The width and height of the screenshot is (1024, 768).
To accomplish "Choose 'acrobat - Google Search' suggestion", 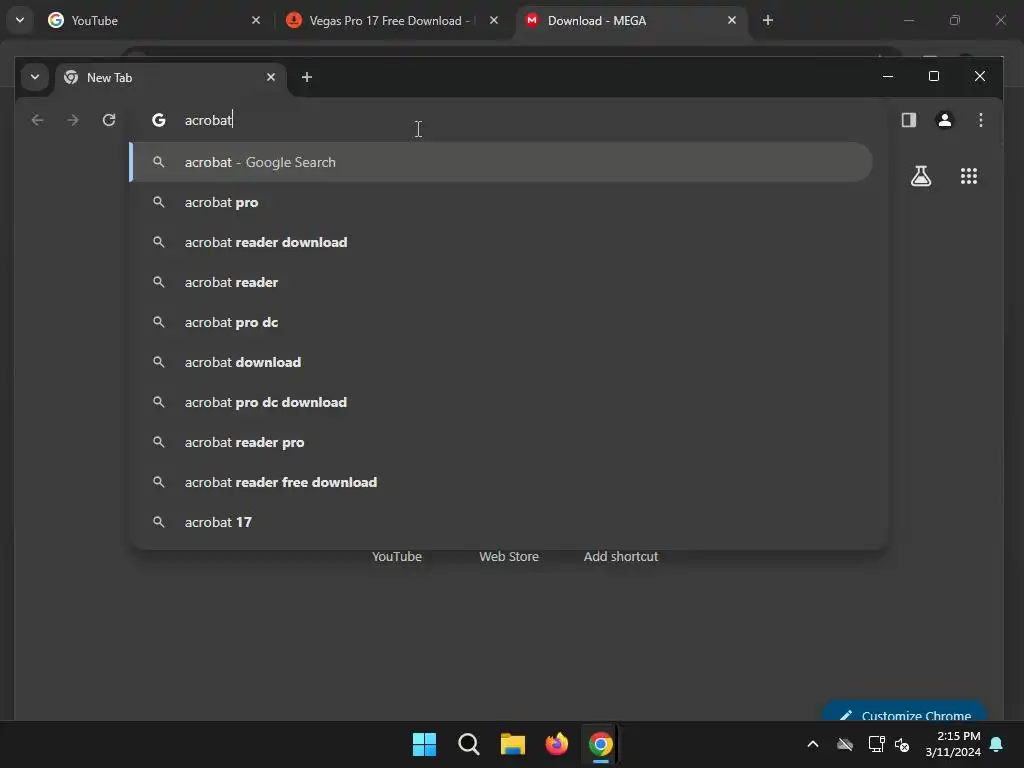I will coord(502,162).
